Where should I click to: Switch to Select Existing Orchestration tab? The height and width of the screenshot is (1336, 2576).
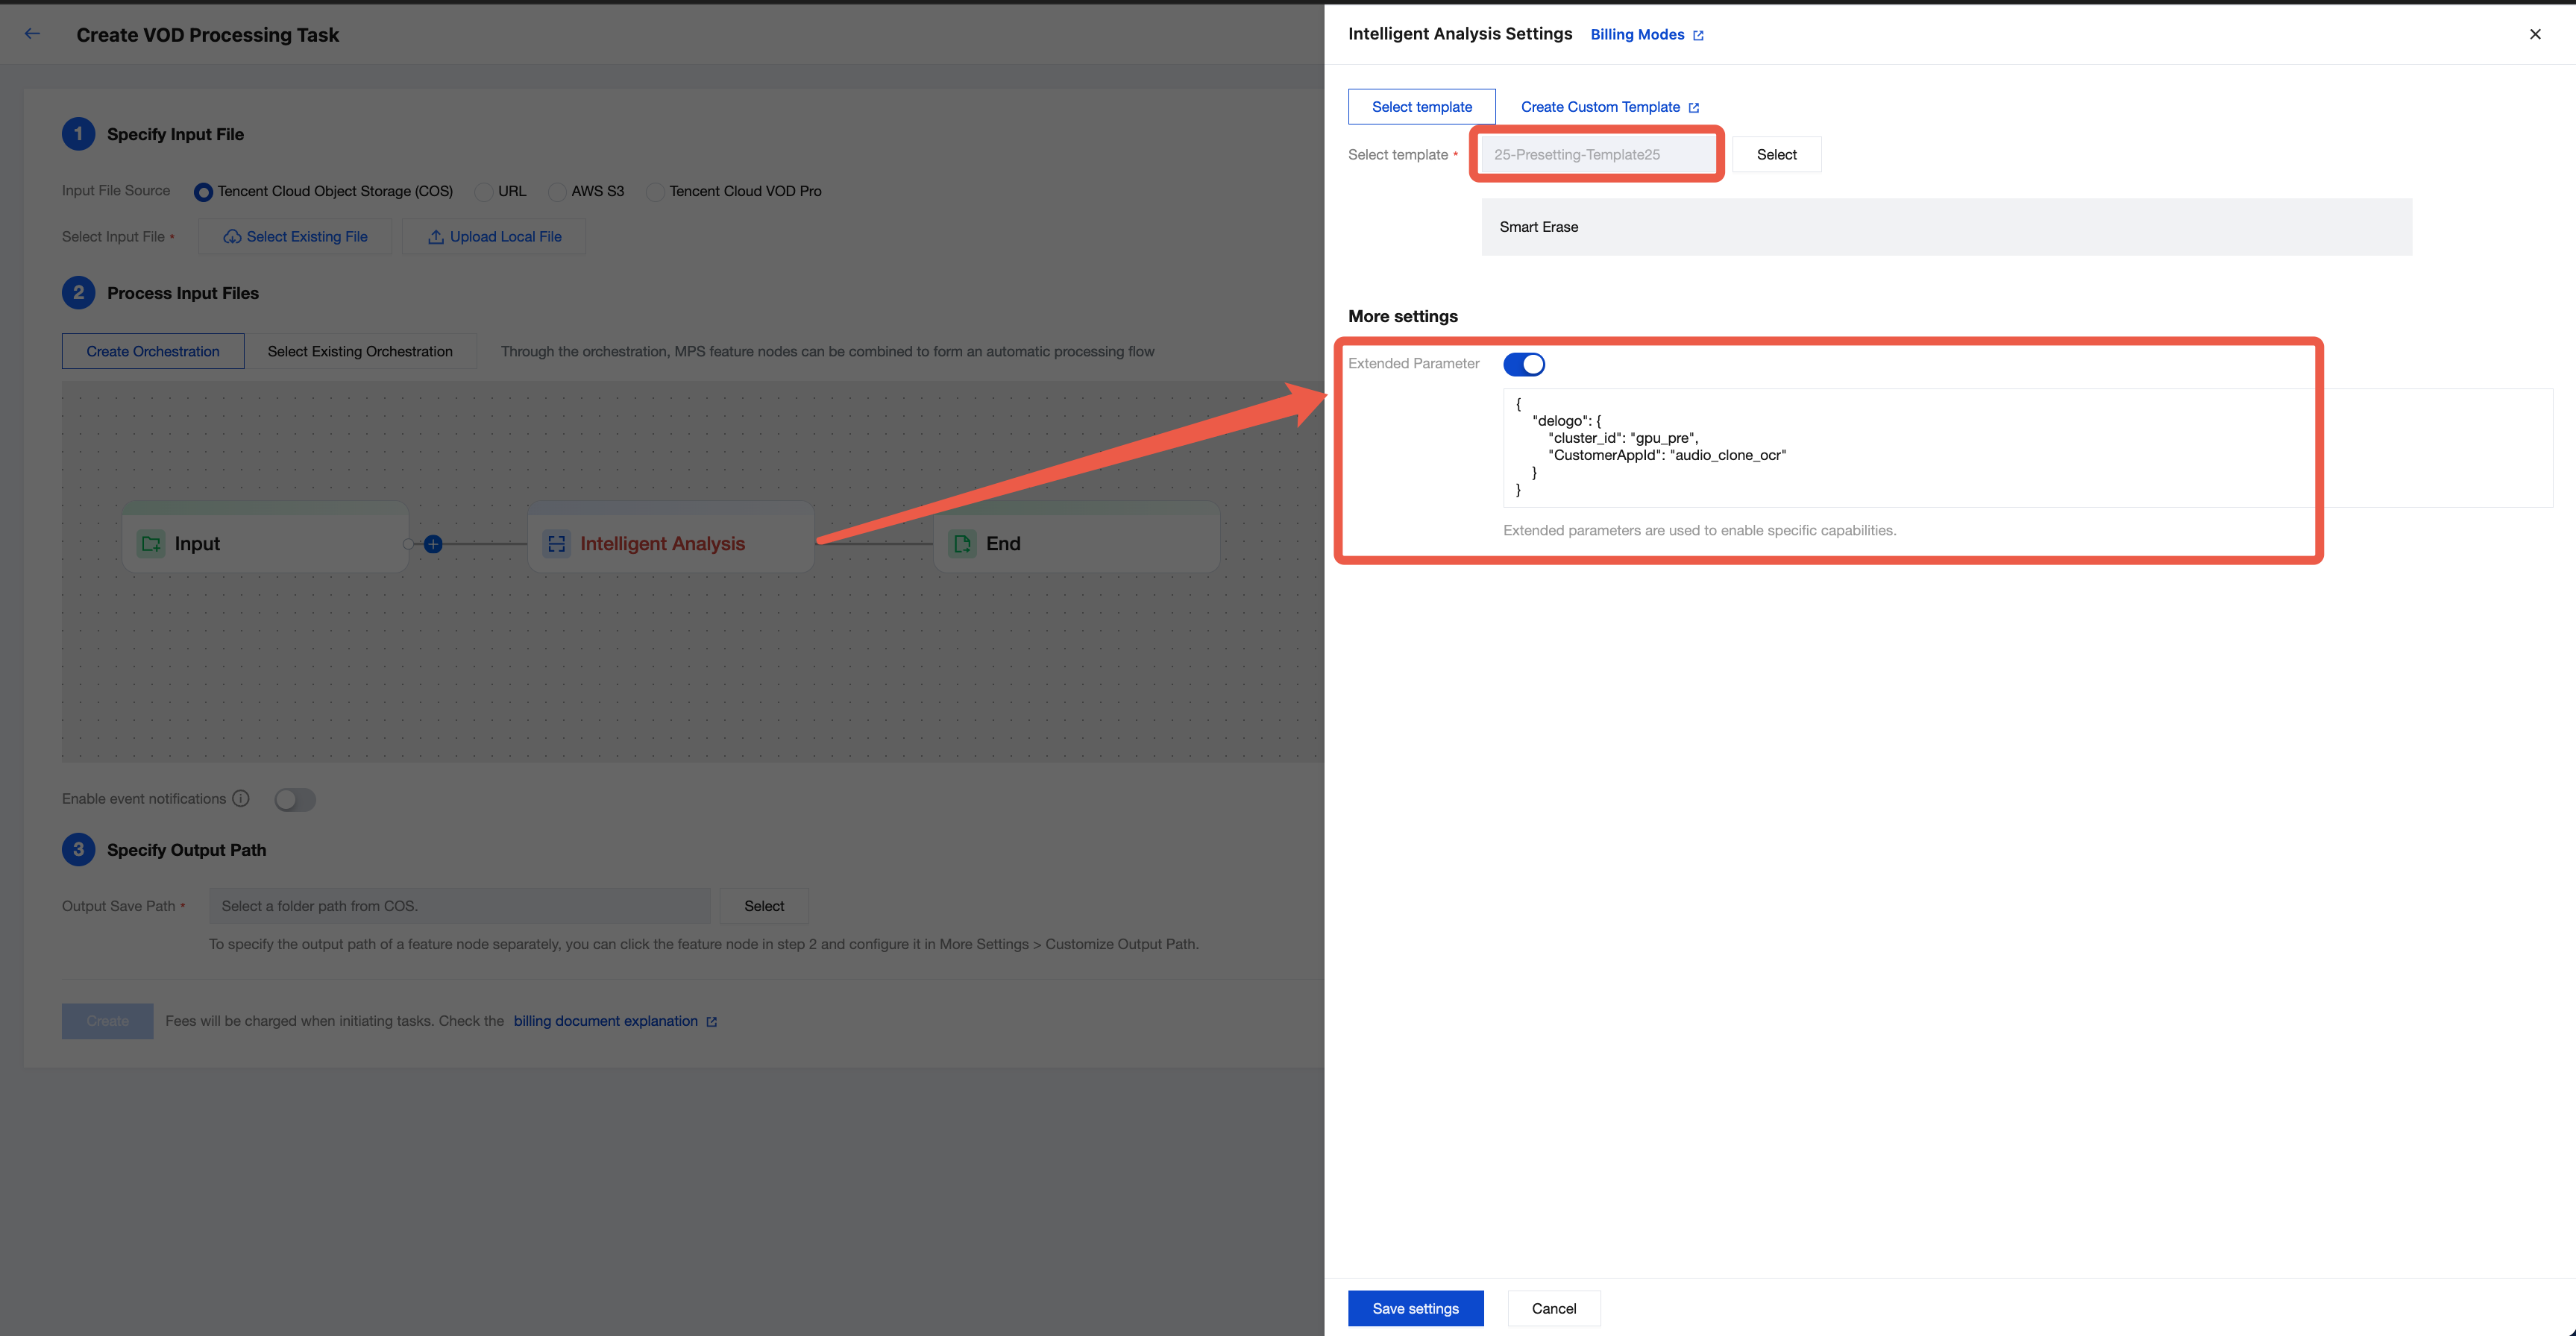(x=360, y=352)
